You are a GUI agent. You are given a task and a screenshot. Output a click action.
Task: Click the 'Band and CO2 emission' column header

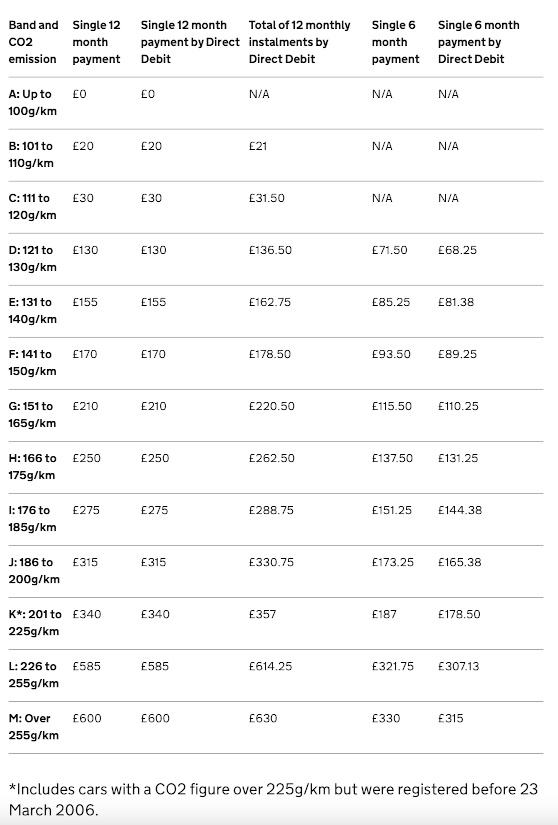pos(33,42)
